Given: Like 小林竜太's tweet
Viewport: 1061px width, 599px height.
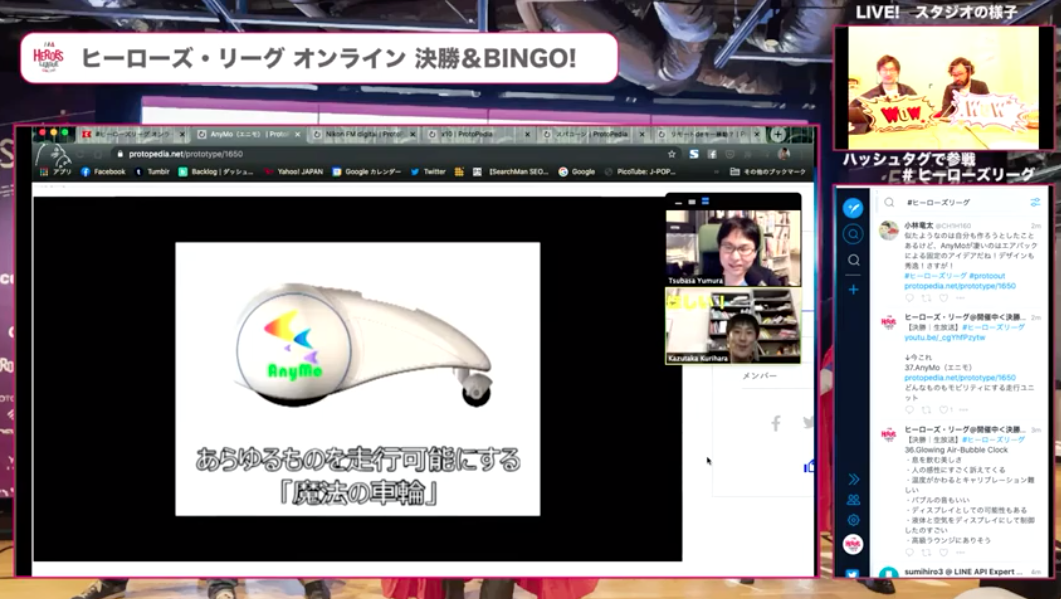Looking at the screenshot, I should point(944,298).
